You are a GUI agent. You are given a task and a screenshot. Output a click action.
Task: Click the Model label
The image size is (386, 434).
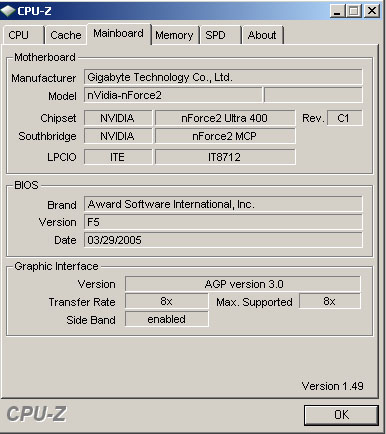(x=62, y=96)
